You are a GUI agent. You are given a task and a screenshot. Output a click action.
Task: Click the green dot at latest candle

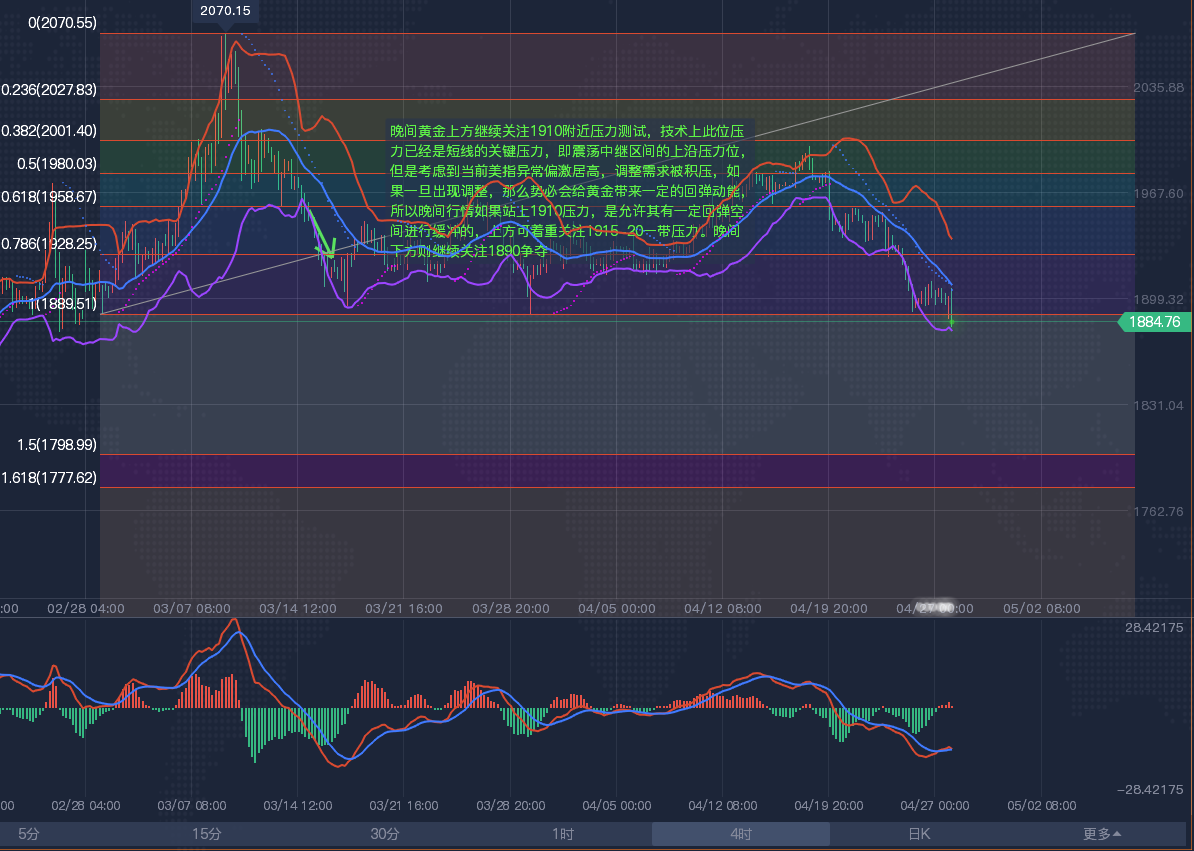pyautogui.click(x=951, y=322)
